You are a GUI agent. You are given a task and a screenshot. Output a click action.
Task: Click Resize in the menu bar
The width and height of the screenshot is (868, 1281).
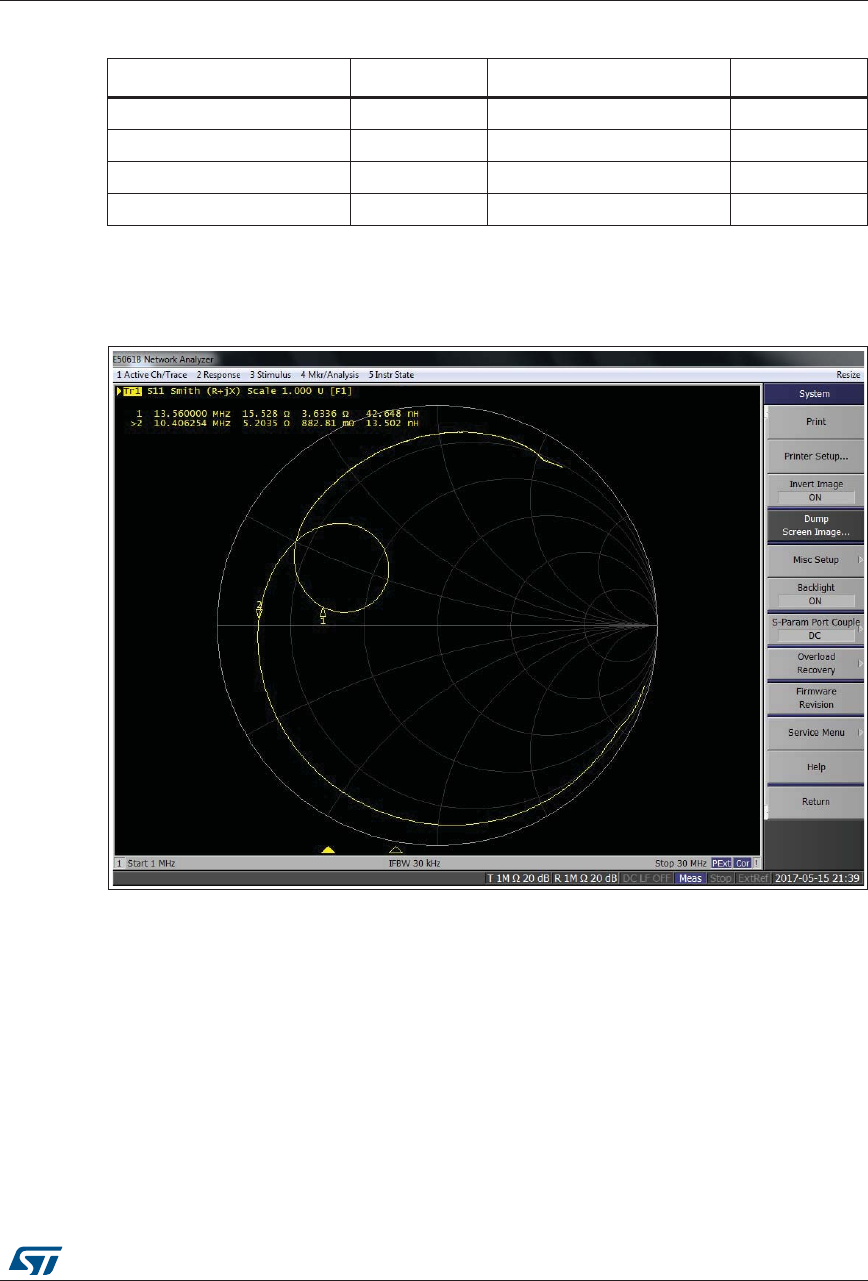pyautogui.click(x=848, y=374)
